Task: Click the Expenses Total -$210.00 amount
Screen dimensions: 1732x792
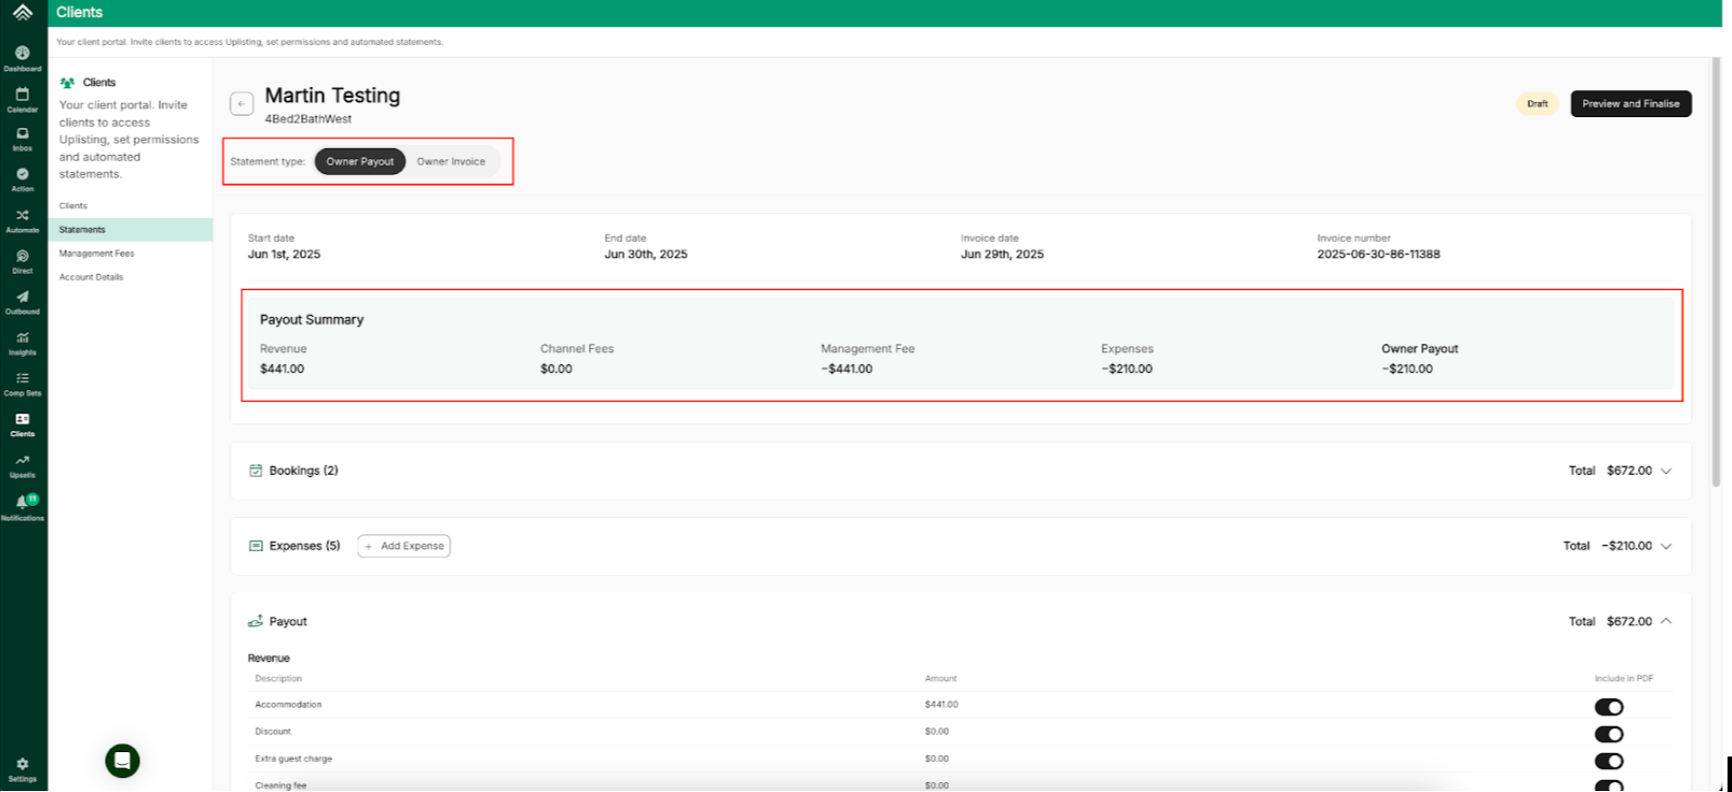Action: point(1627,546)
